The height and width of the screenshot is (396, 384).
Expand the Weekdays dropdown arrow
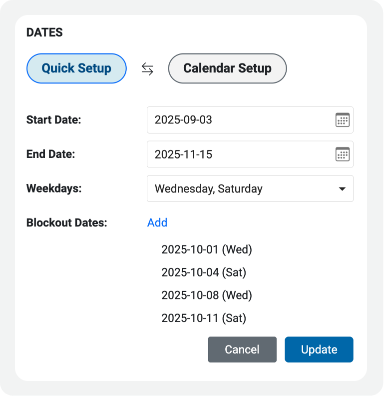[342, 189]
